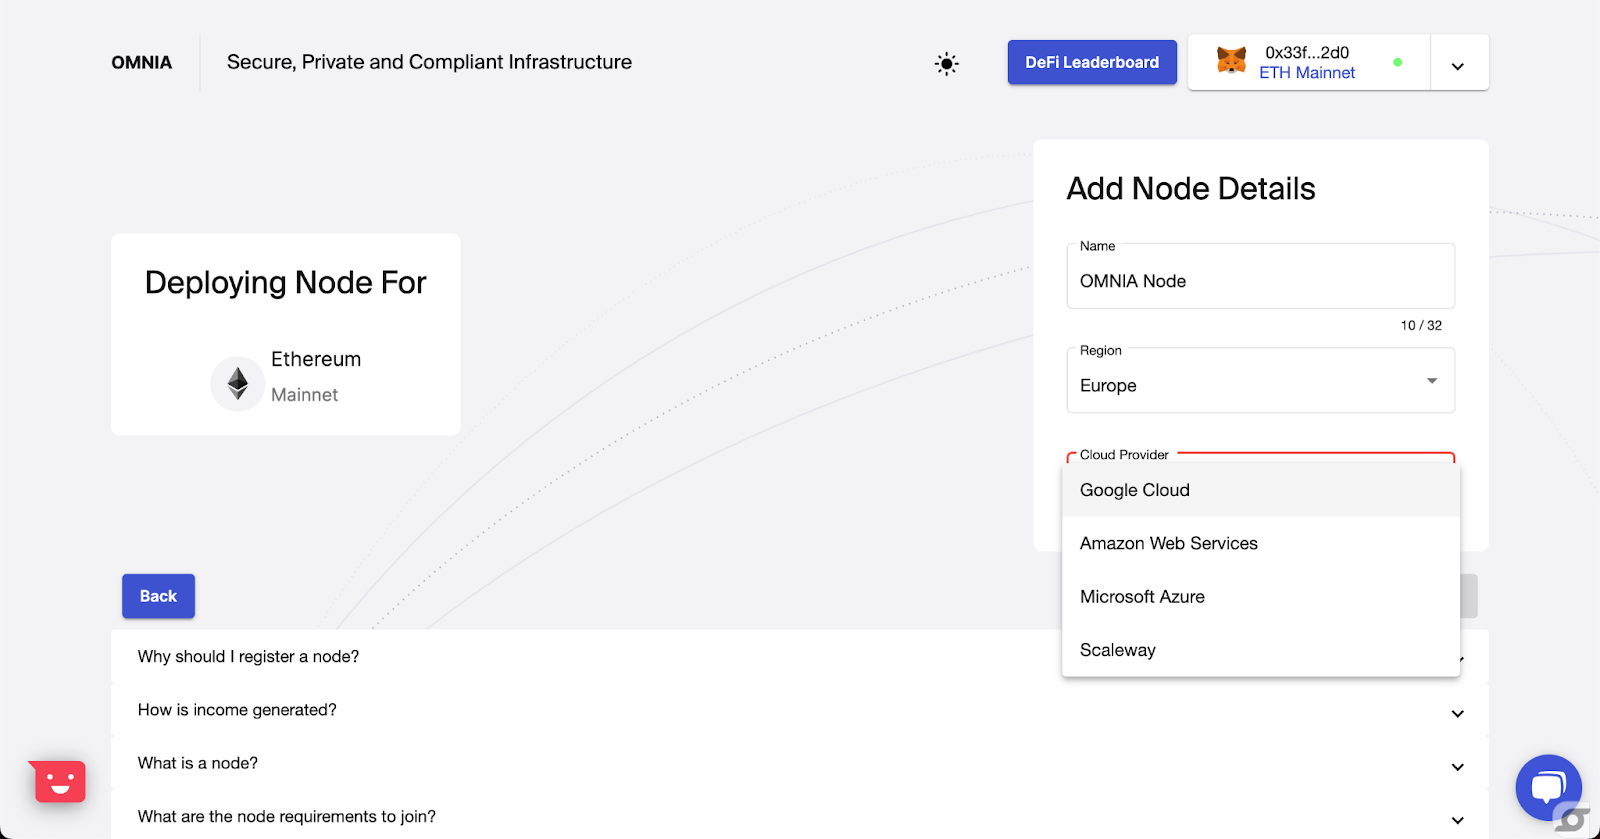The height and width of the screenshot is (839, 1600).
Task: Open the wallet account dropdown chevron
Action: (1458, 66)
